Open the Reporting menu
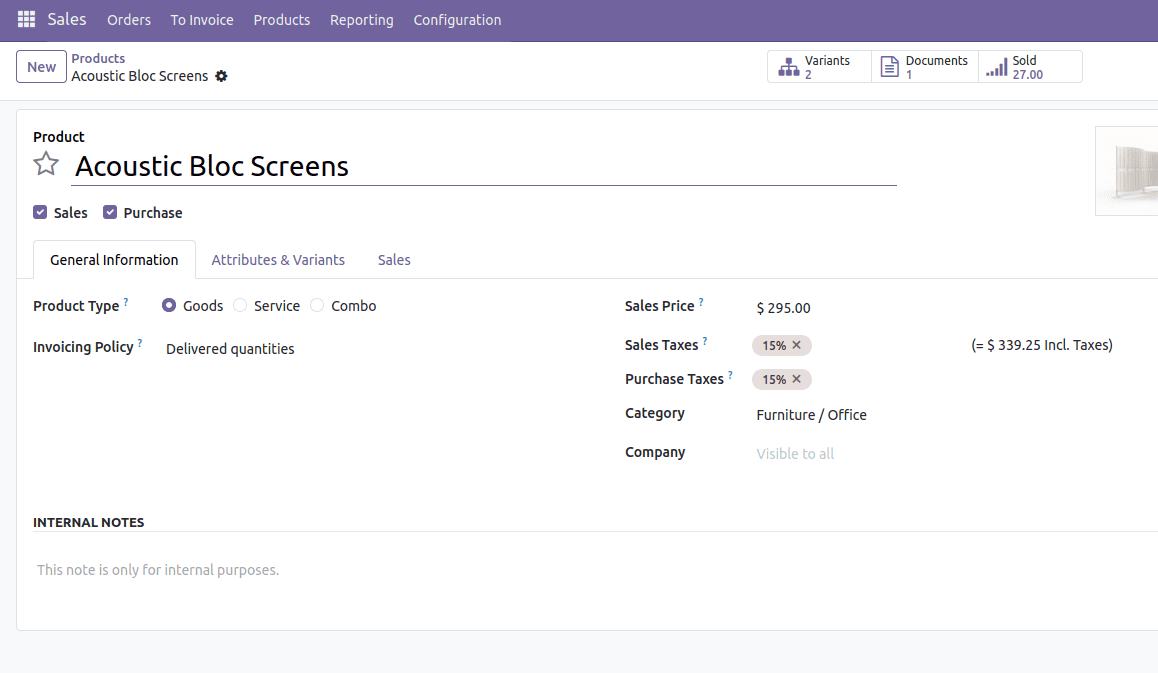Viewport: 1158px width, 673px height. 361,20
